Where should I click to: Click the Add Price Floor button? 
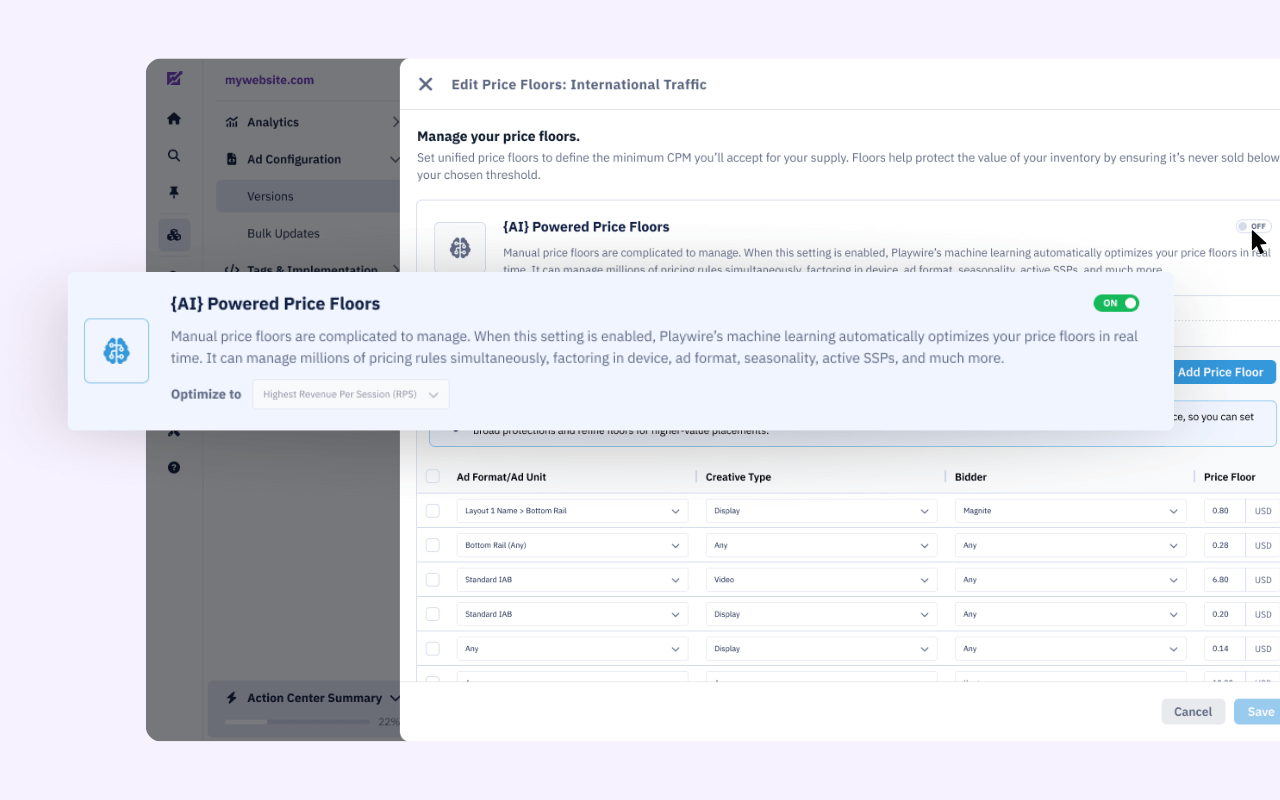(1220, 372)
